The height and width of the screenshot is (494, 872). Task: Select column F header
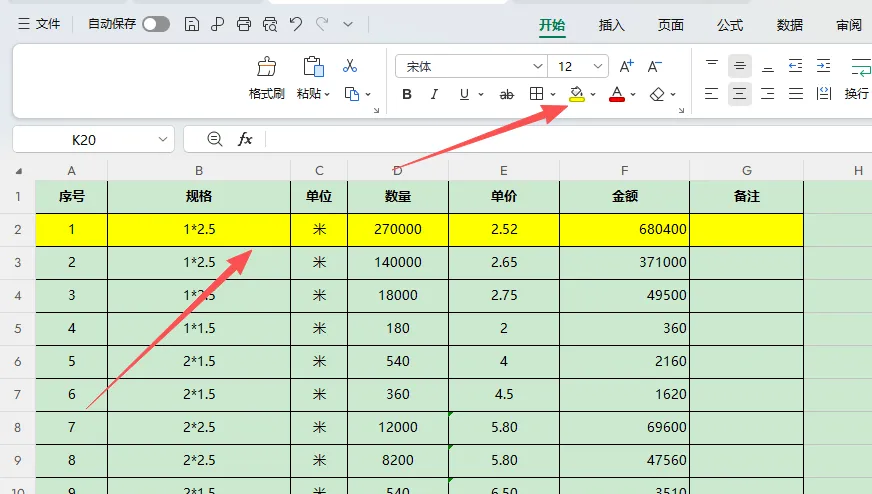click(x=625, y=171)
